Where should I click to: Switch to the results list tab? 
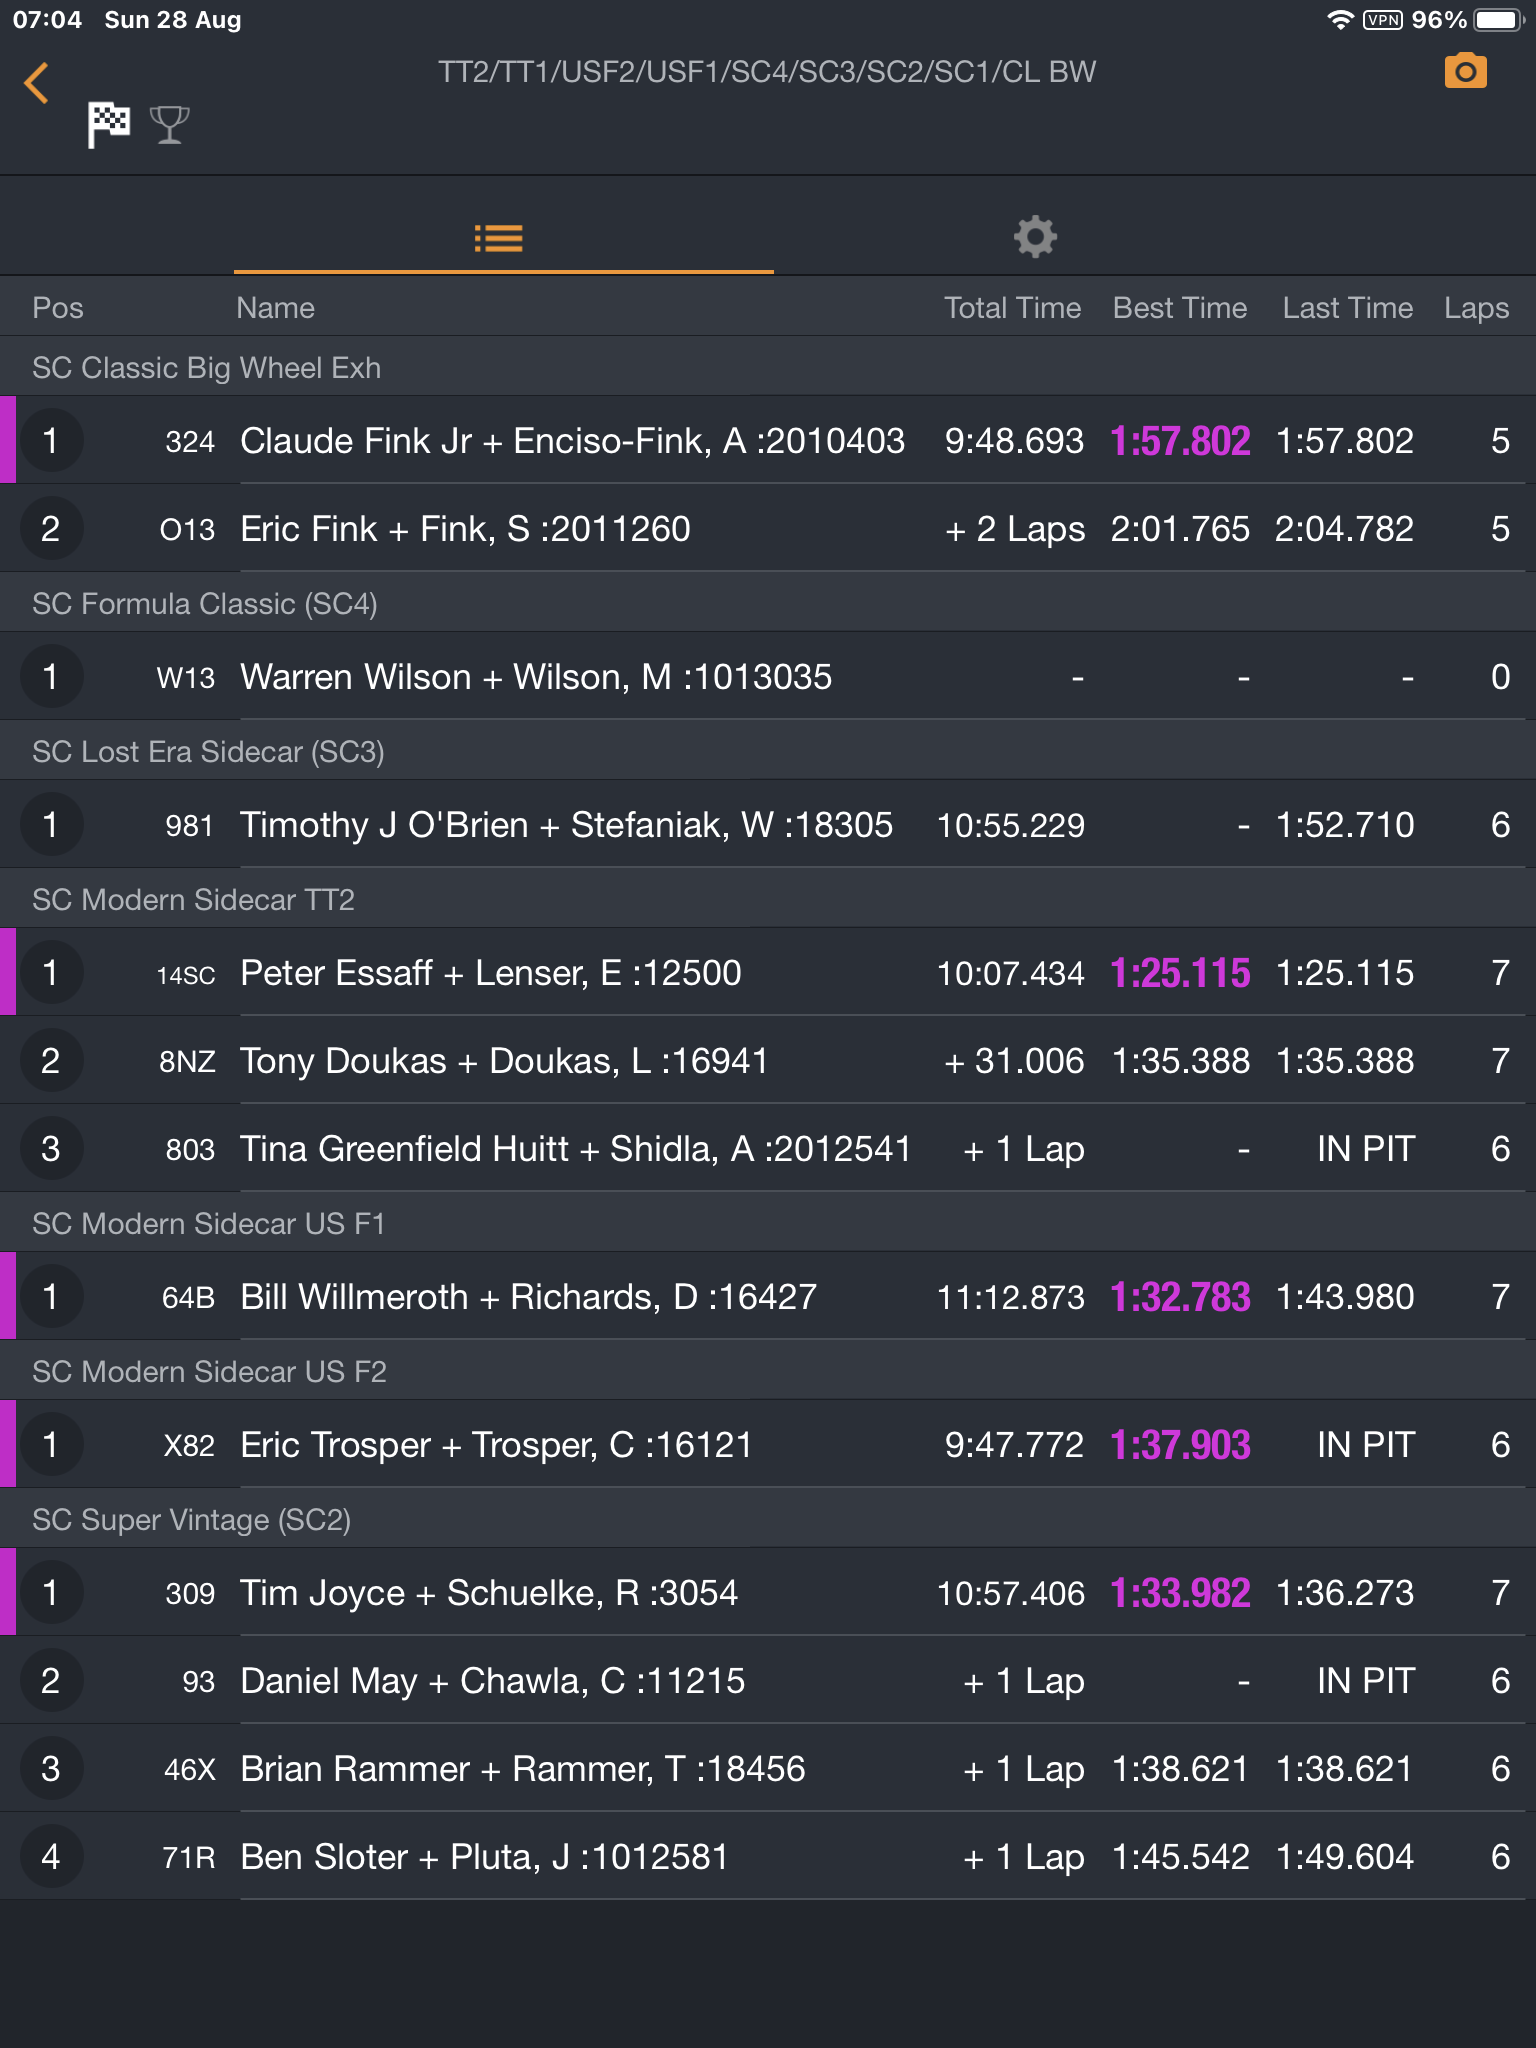499,238
